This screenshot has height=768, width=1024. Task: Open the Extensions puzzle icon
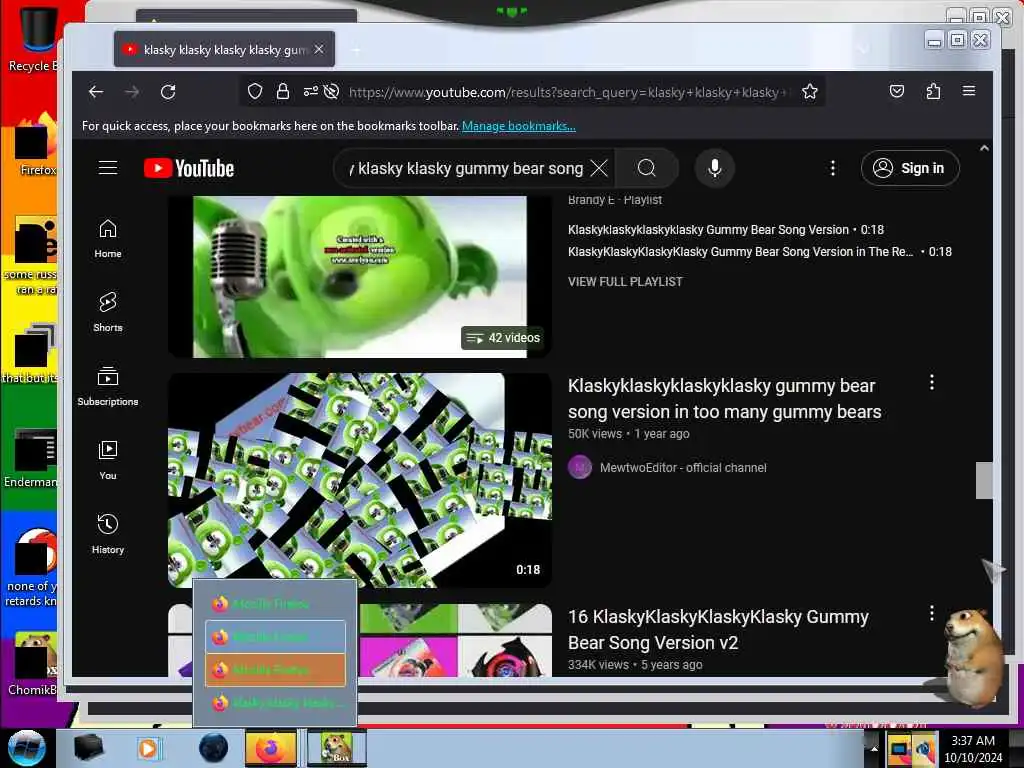[933, 91]
